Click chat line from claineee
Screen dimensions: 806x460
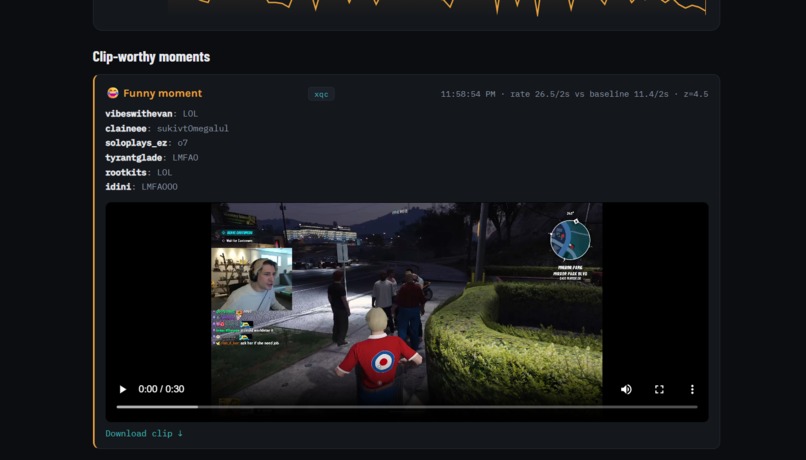(167, 128)
